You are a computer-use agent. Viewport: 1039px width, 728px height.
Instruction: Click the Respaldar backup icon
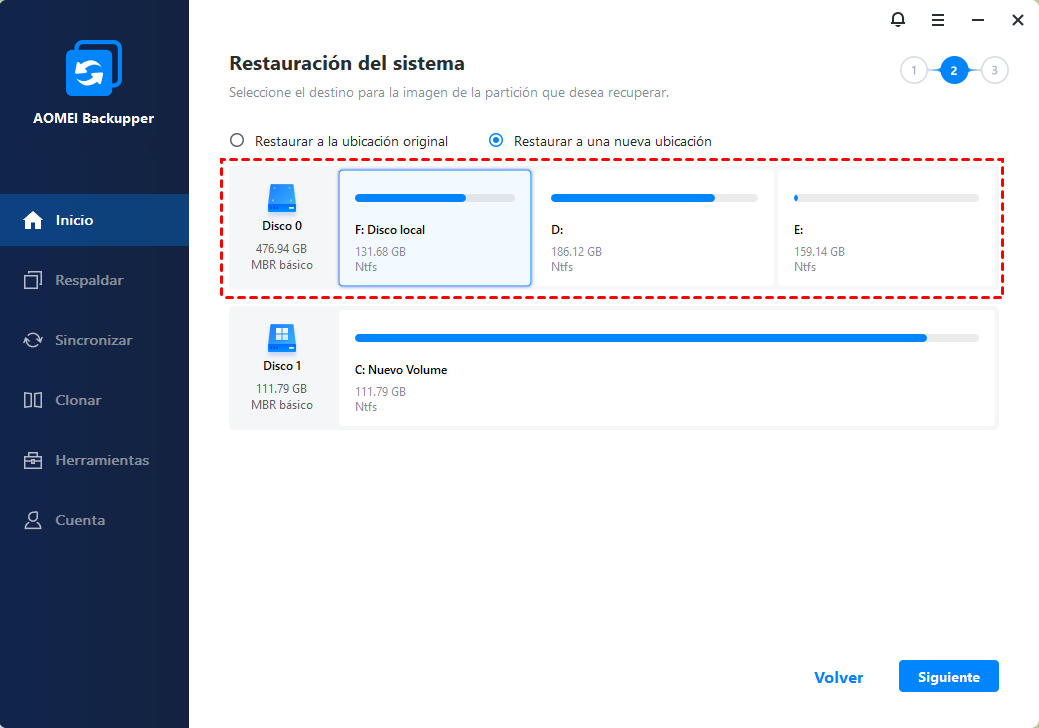point(32,280)
